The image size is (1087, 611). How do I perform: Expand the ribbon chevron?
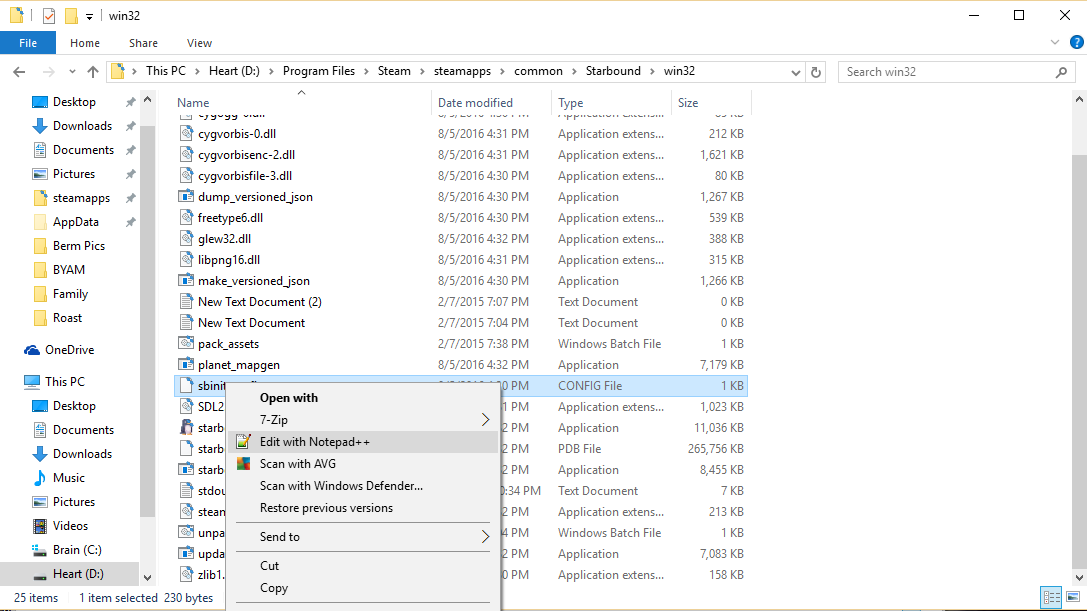[1055, 42]
